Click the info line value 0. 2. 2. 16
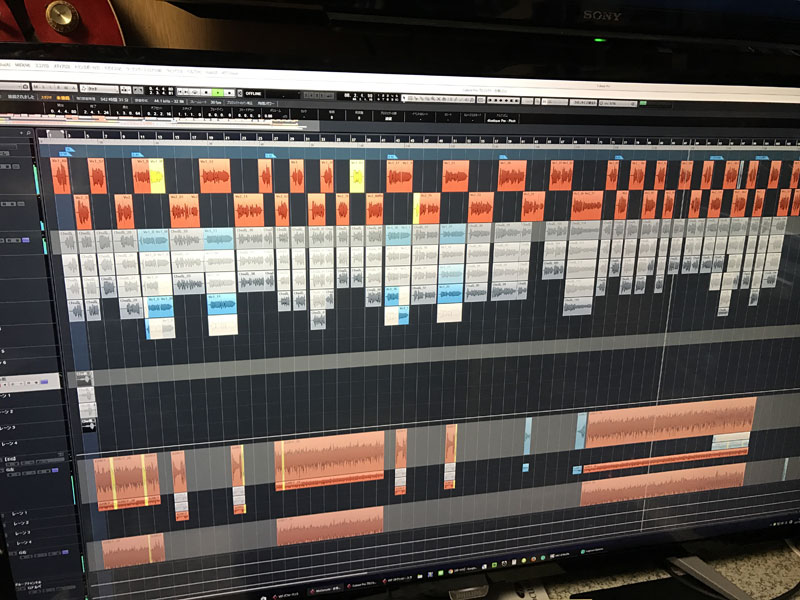The width and height of the screenshot is (800, 600). pos(159,114)
